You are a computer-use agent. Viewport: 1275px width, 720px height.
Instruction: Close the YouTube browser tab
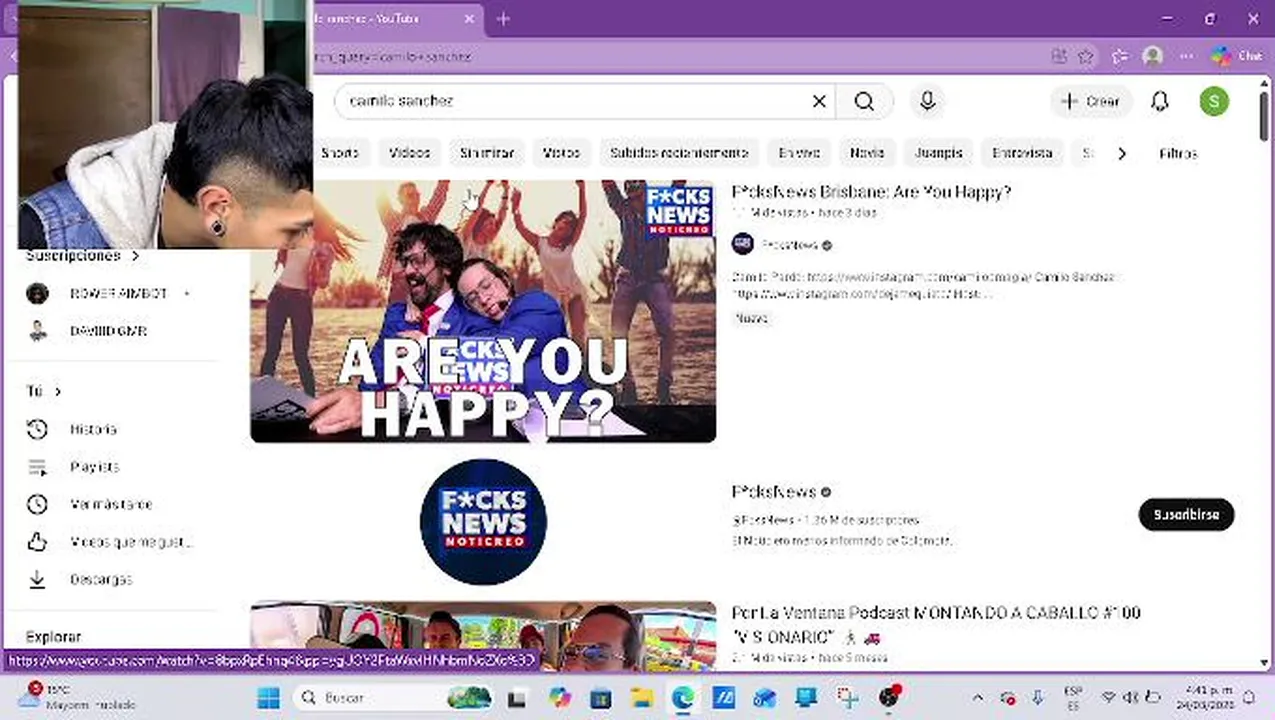pos(470,19)
